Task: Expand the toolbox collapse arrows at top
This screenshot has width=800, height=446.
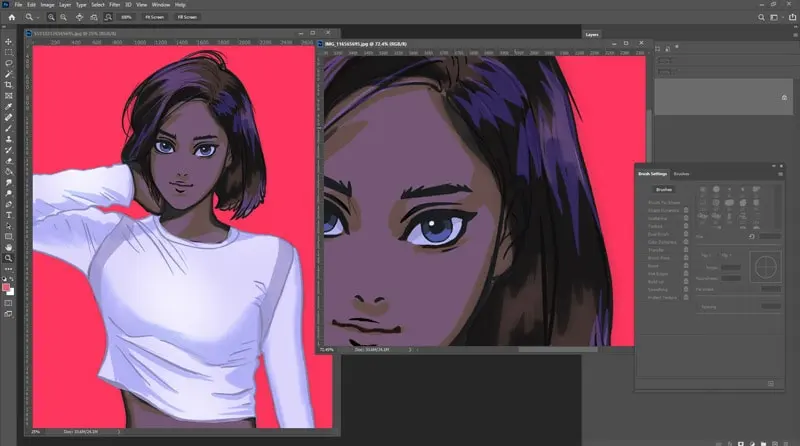Action: 6,28
